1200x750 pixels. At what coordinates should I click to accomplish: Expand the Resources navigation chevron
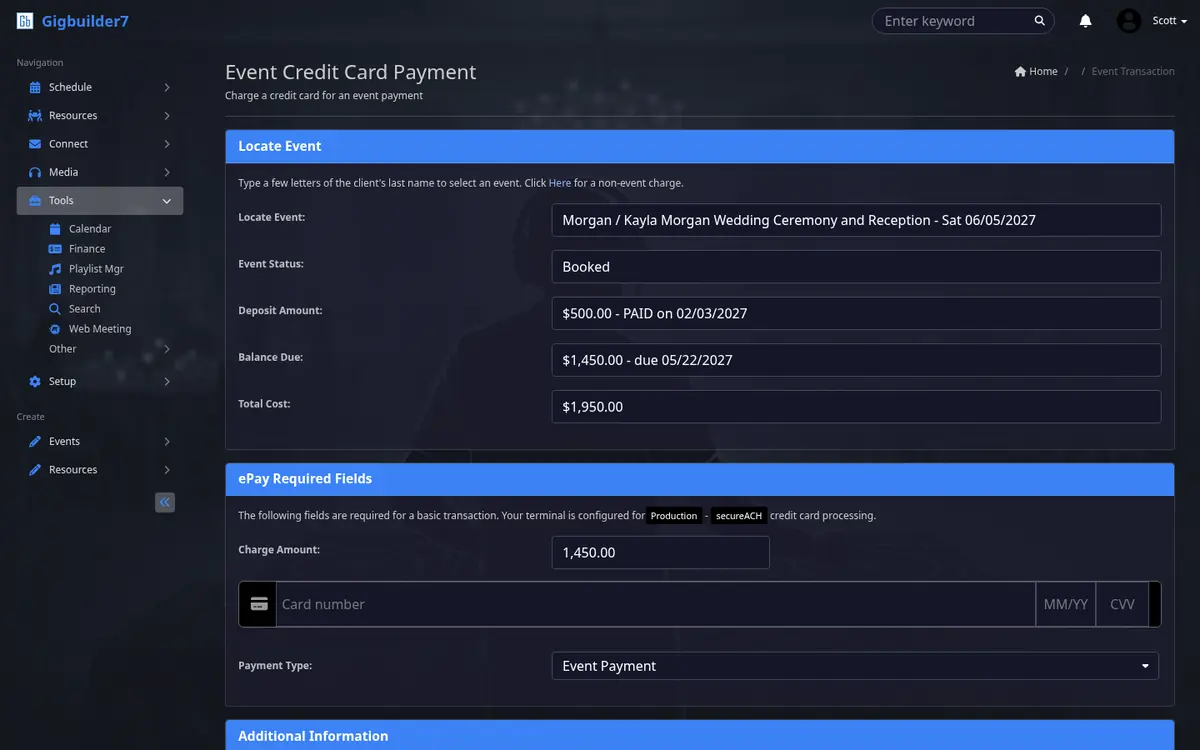pyautogui.click(x=167, y=116)
